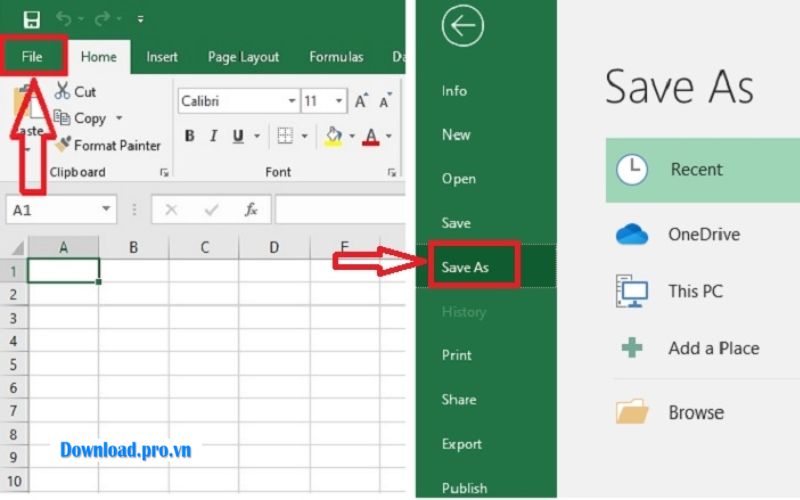Click into the formula bar field
The image size is (800, 500).
tap(340, 210)
